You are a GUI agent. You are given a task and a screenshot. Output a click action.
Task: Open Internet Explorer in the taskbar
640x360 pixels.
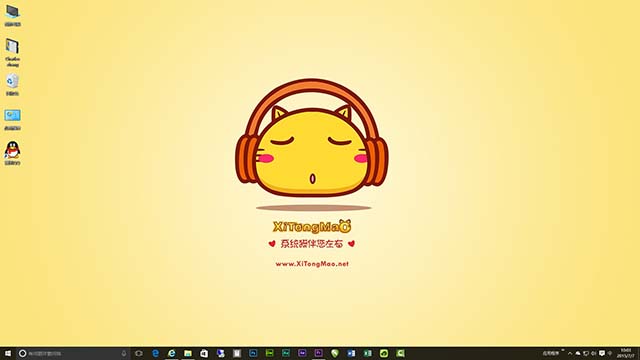[172, 353]
